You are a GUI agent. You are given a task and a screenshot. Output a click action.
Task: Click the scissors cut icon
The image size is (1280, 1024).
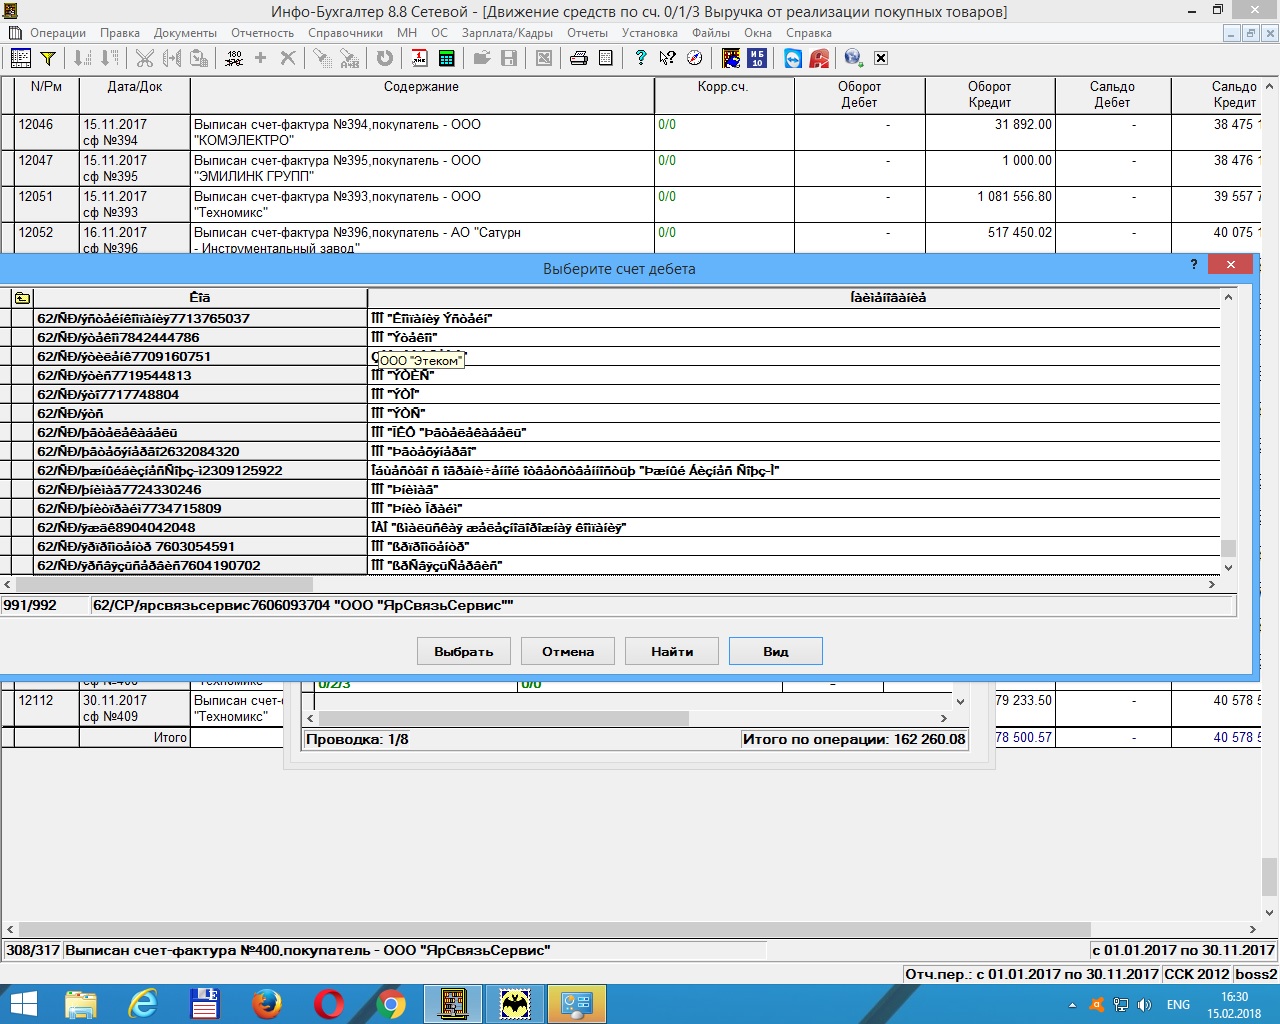click(x=145, y=58)
